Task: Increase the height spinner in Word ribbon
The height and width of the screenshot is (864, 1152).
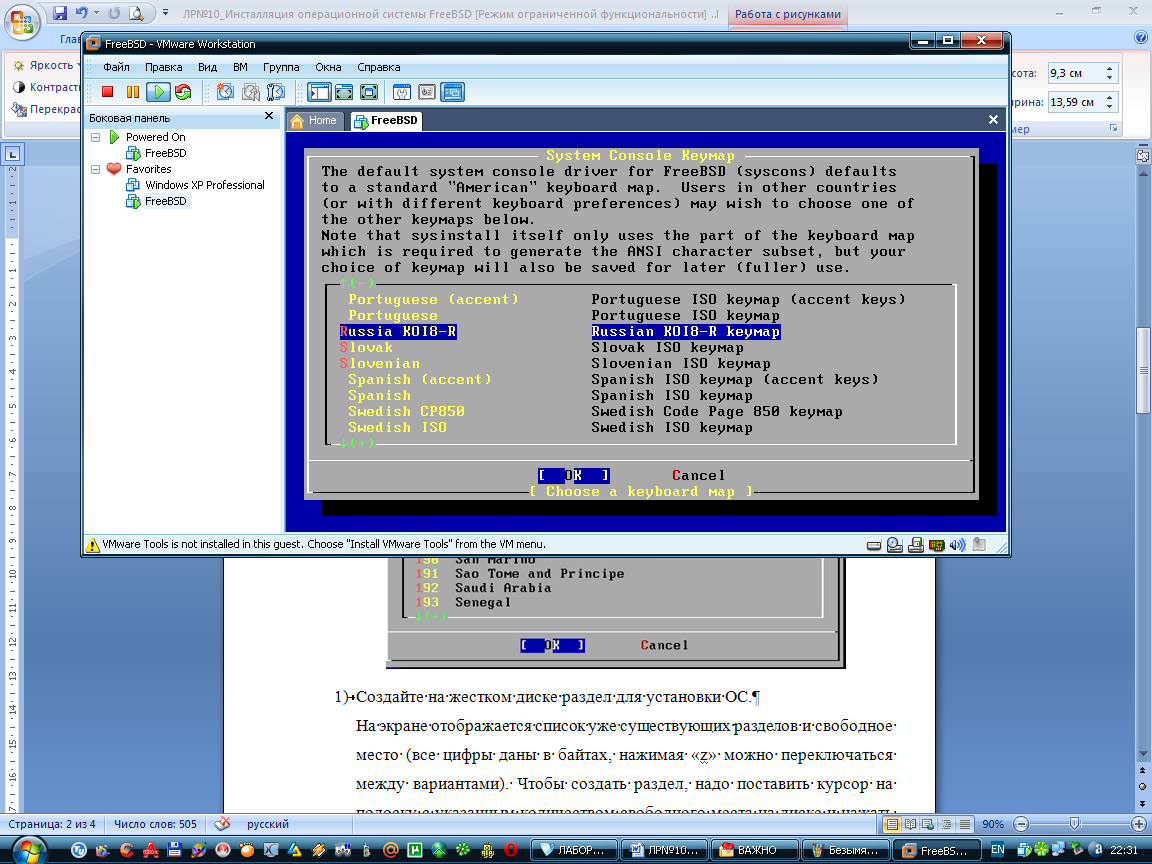Action: pyautogui.click(x=1110, y=68)
